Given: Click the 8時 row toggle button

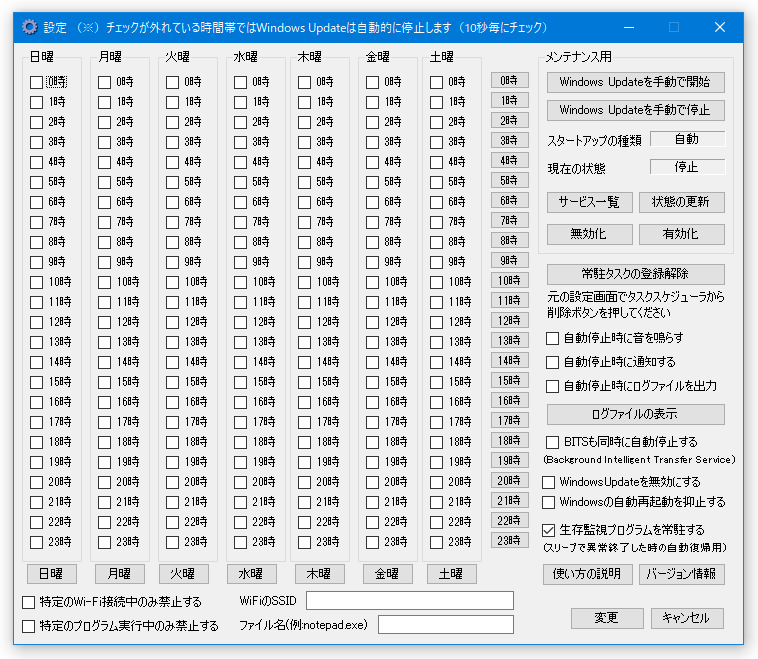Looking at the screenshot, I should click(510, 240).
